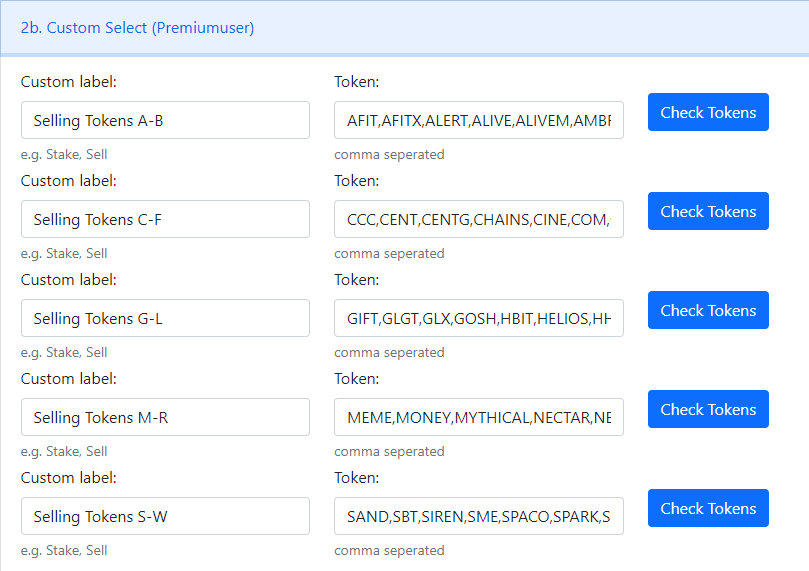
Task: Click the Custom label field 'Selling Tokens G-L'
Action: pos(165,318)
